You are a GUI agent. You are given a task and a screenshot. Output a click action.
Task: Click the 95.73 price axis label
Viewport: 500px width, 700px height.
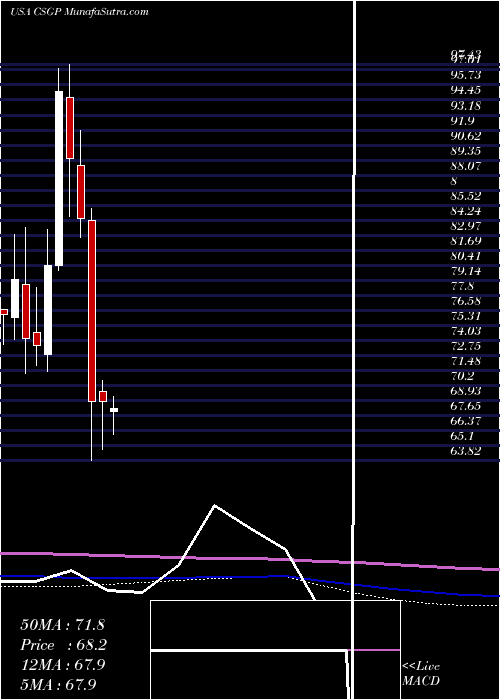(466, 75)
